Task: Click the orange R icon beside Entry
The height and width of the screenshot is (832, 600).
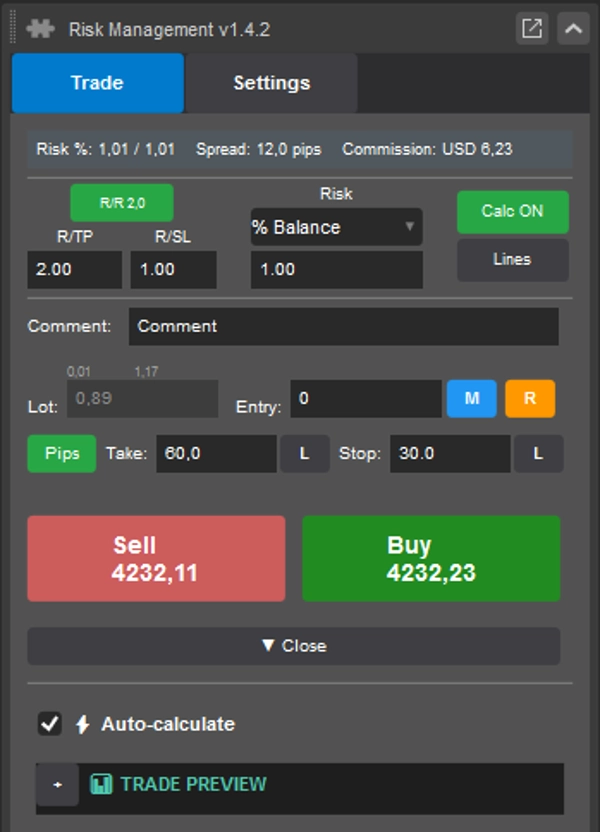Action: coord(528,399)
